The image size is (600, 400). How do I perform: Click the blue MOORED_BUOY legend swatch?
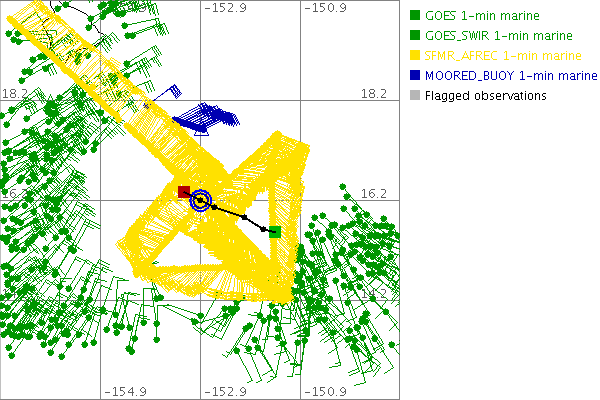(x=415, y=76)
